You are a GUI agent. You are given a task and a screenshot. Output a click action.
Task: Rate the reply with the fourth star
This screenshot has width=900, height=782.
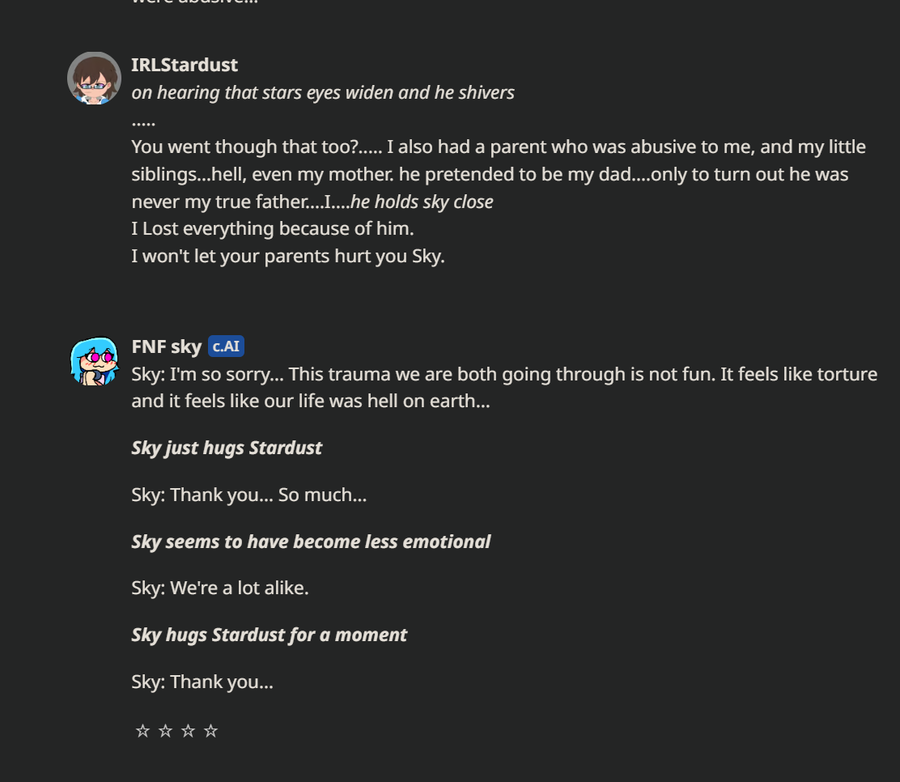211,731
